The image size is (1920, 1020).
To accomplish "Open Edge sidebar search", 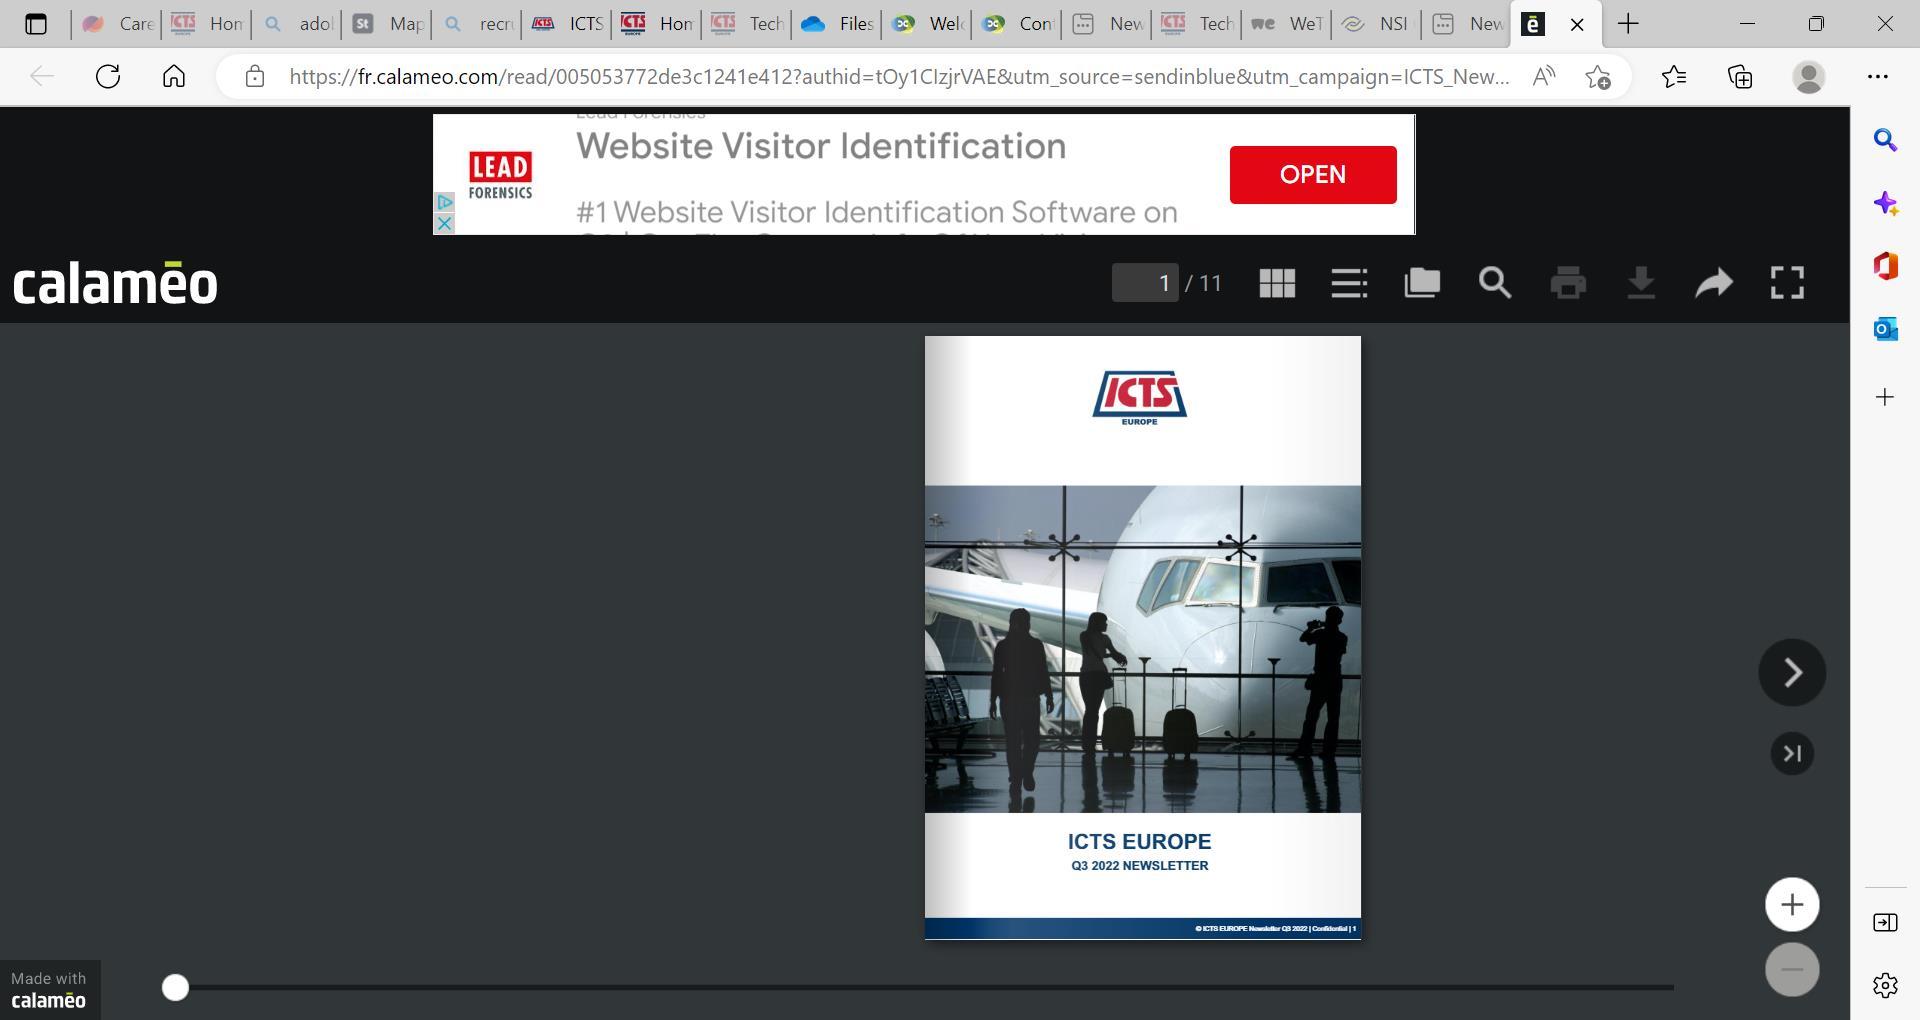I will pos(1885,140).
